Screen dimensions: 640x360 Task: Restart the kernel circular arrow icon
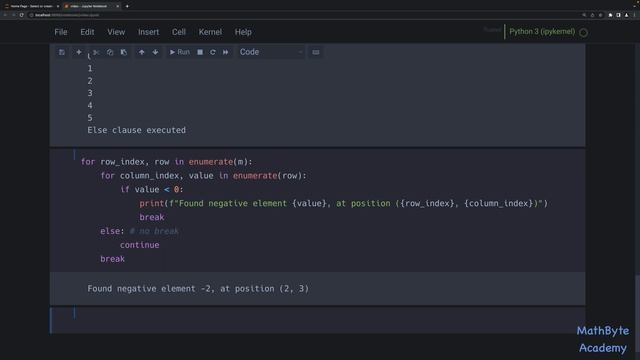213,52
